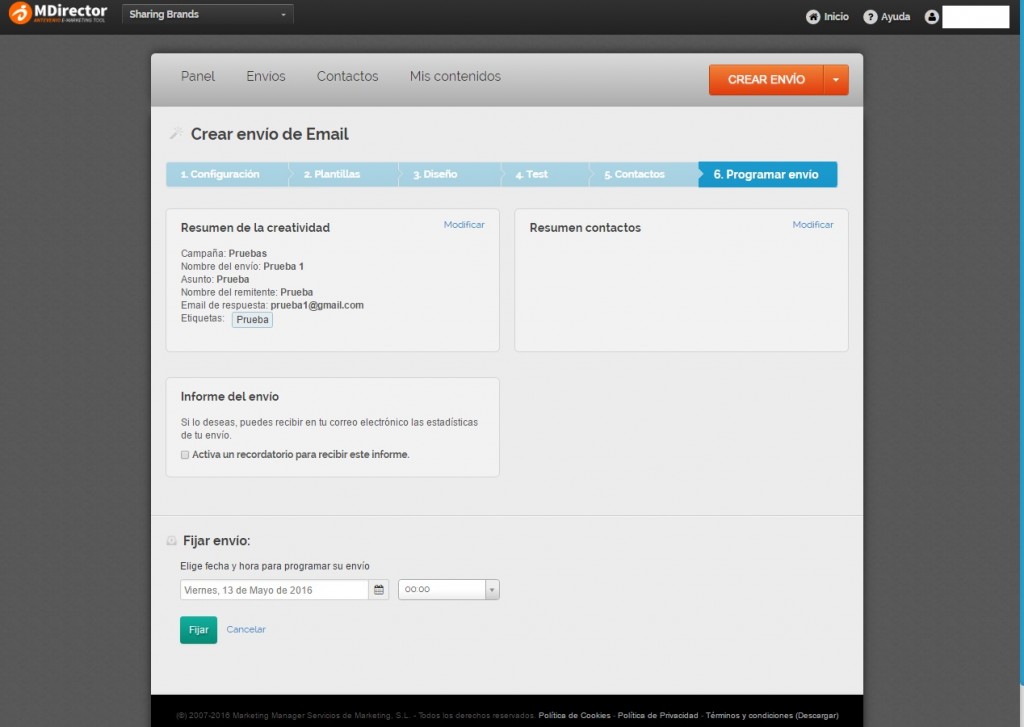Image resolution: width=1024 pixels, height=727 pixels.
Task: Click Modificar in Resumen contactos
Action: click(x=813, y=225)
